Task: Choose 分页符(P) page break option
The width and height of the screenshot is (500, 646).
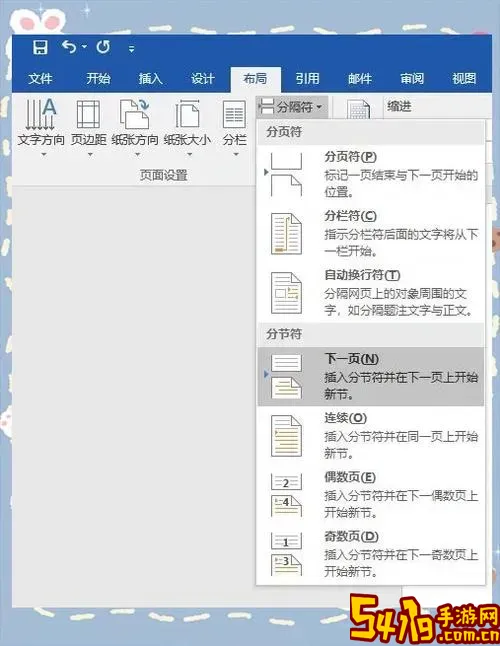Action: point(371,174)
